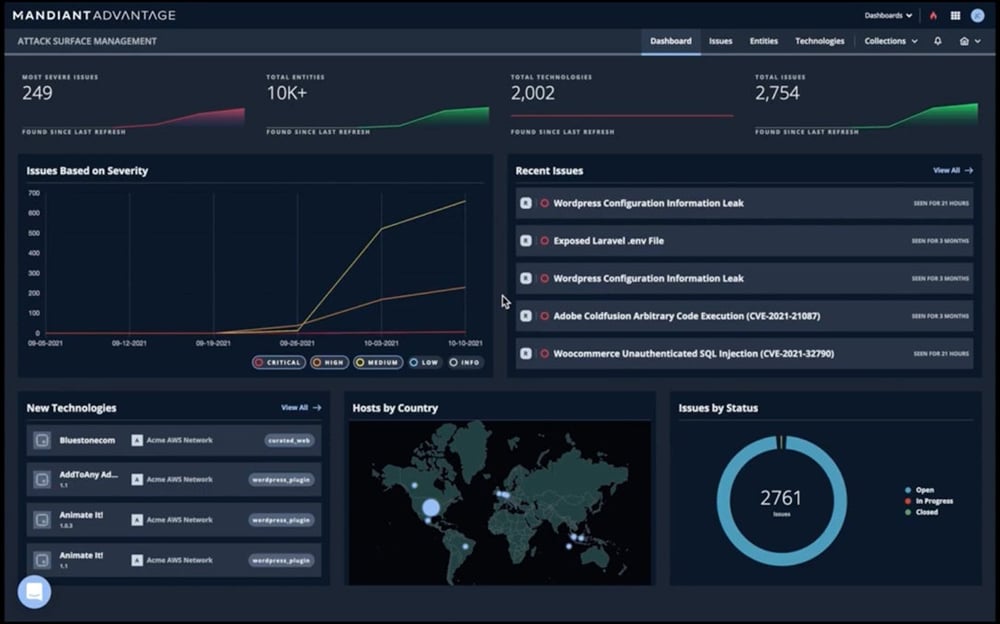Open notifications bell icon
This screenshot has height=624, width=1000.
click(x=938, y=41)
